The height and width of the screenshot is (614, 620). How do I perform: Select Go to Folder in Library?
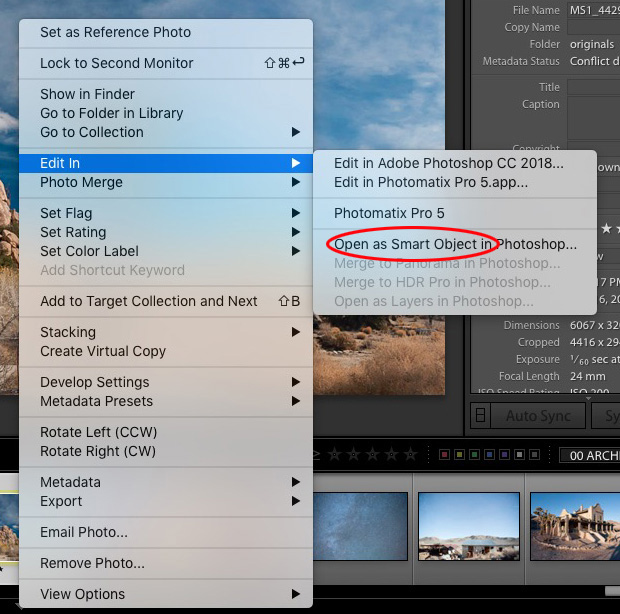coord(166,113)
